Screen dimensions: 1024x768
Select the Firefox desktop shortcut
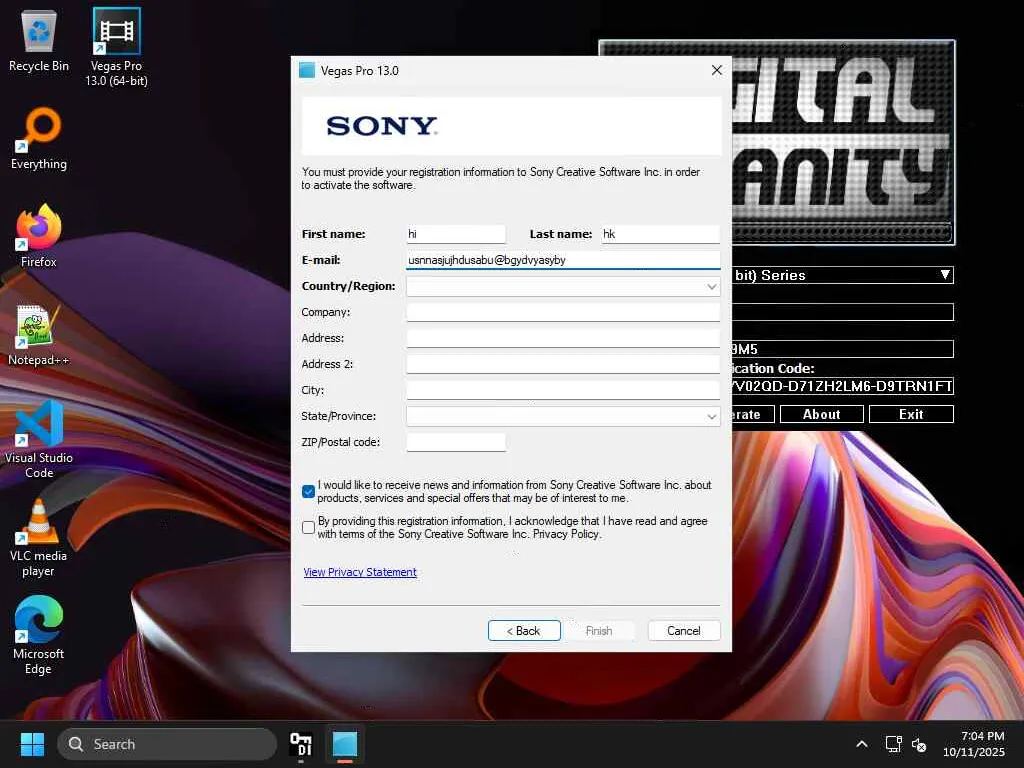[39, 236]
